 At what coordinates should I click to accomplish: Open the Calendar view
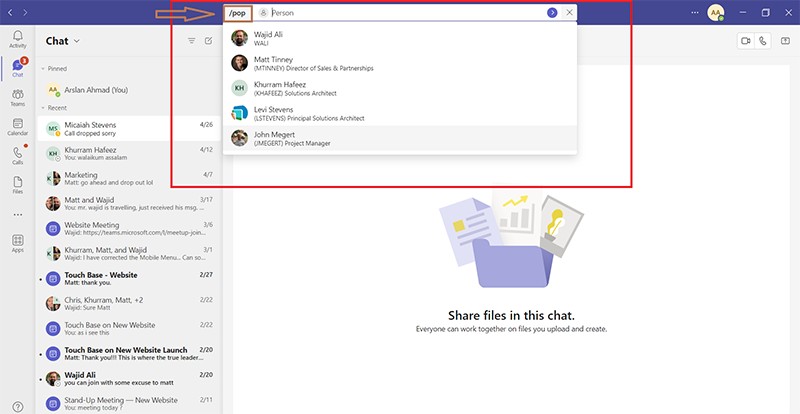pyautogui.click(x=17, y=127)
